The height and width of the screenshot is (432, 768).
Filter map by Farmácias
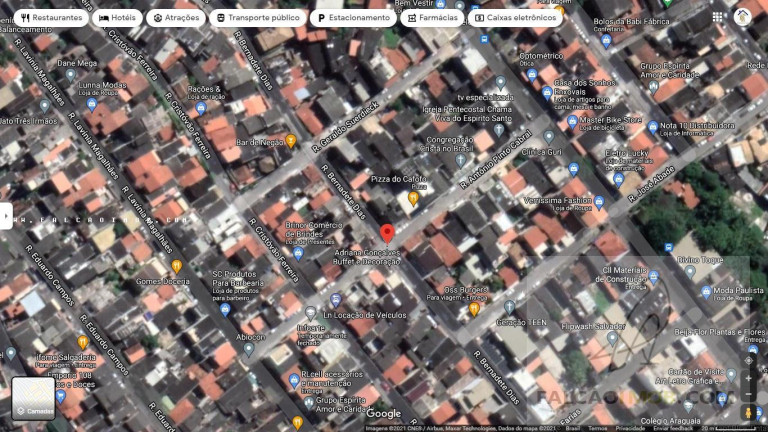(432, 18)
